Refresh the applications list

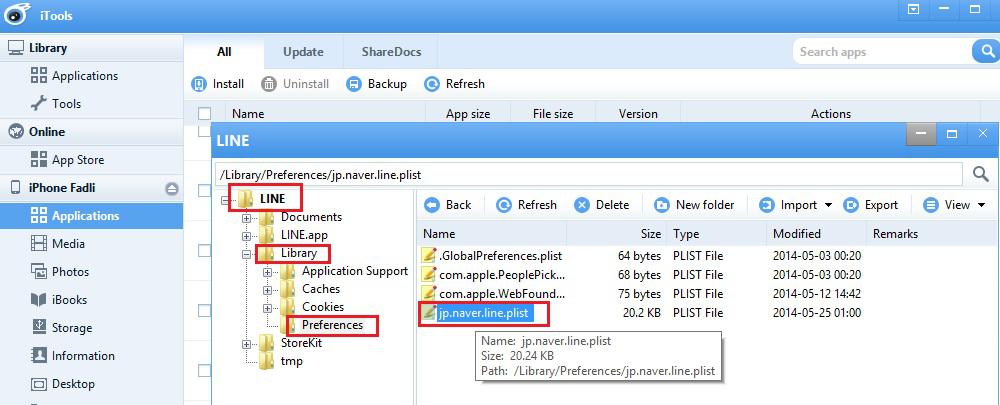pyautogui.click(x=432, y=84)
